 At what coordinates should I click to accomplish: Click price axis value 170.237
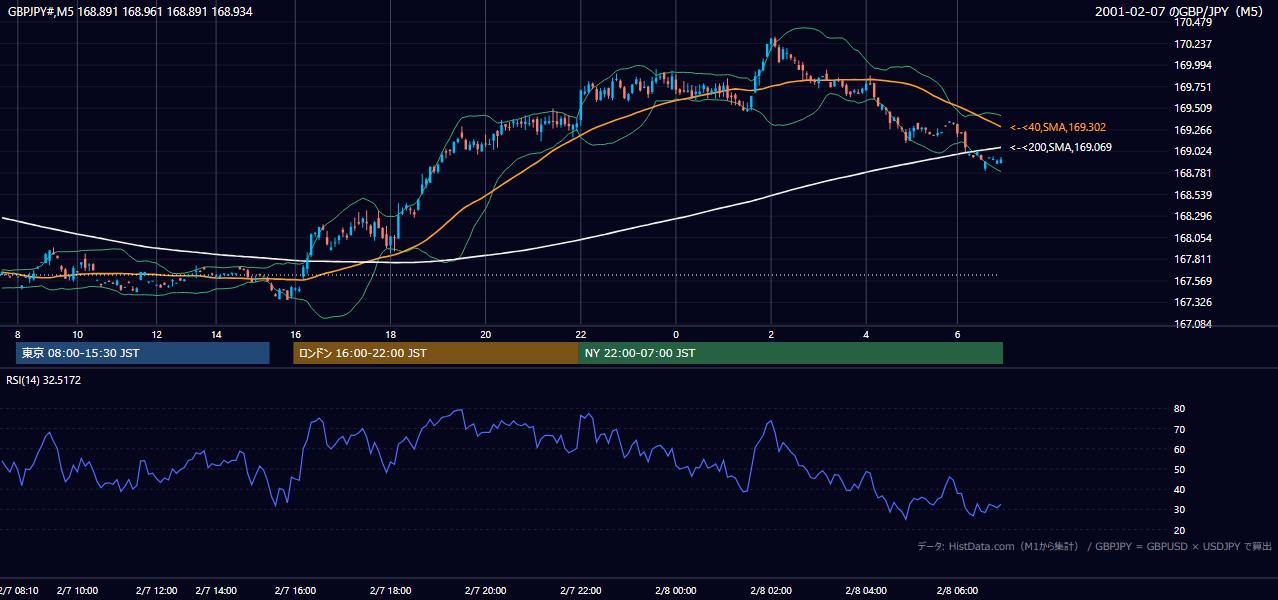(1193, 44)
